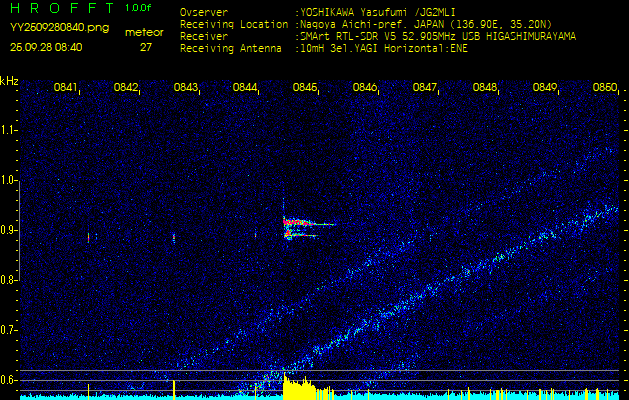Click the small echo spike after 0841
The height and width of the screenshot is (400, 629).
click(x=88, y=238)
